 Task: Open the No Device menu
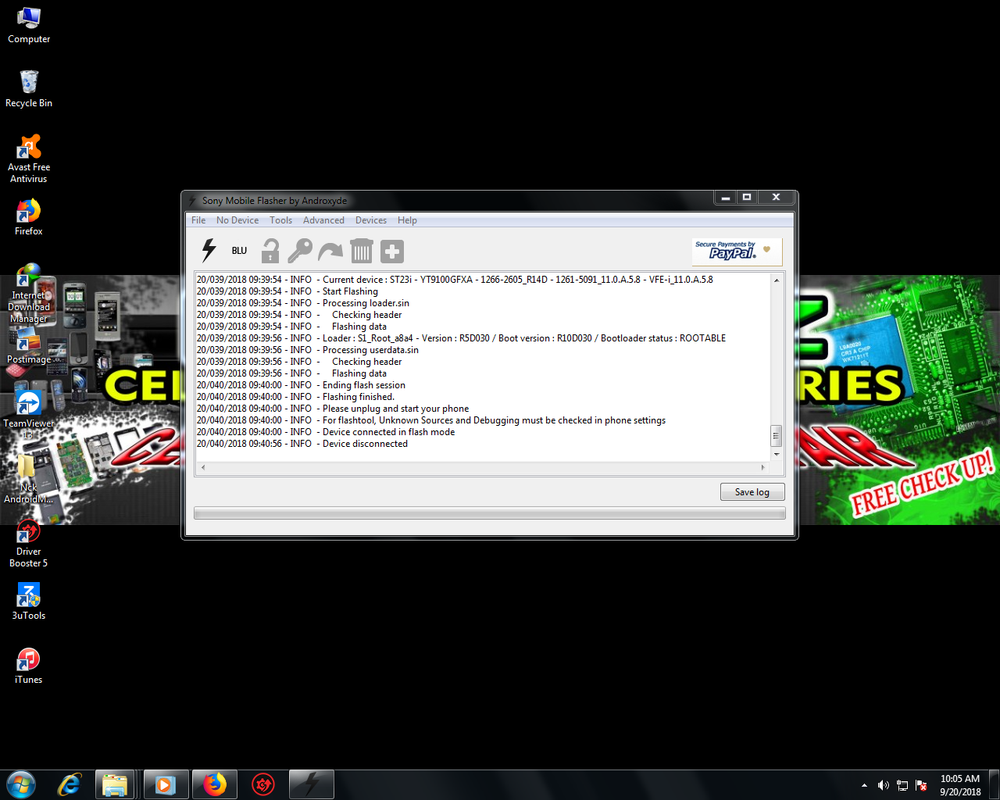click(x=237, y=220)
